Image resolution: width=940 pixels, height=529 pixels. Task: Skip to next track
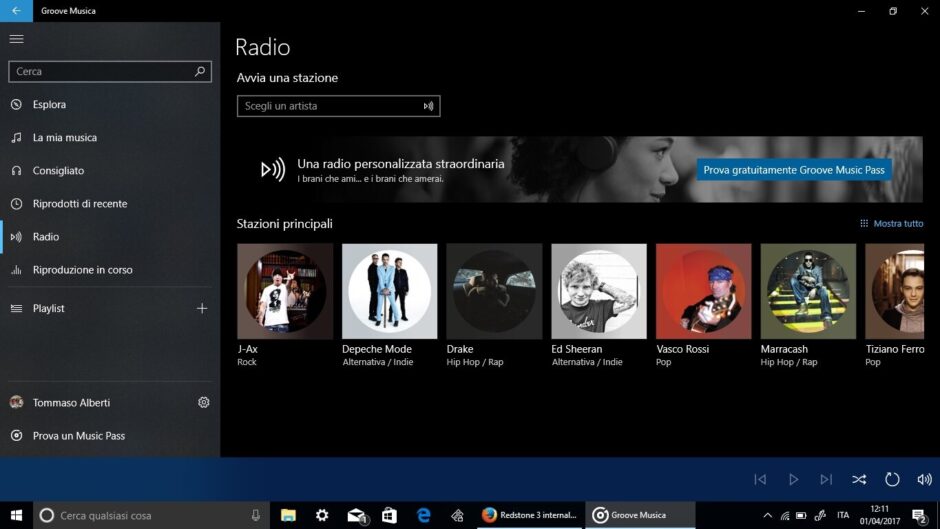click(826, 479)
